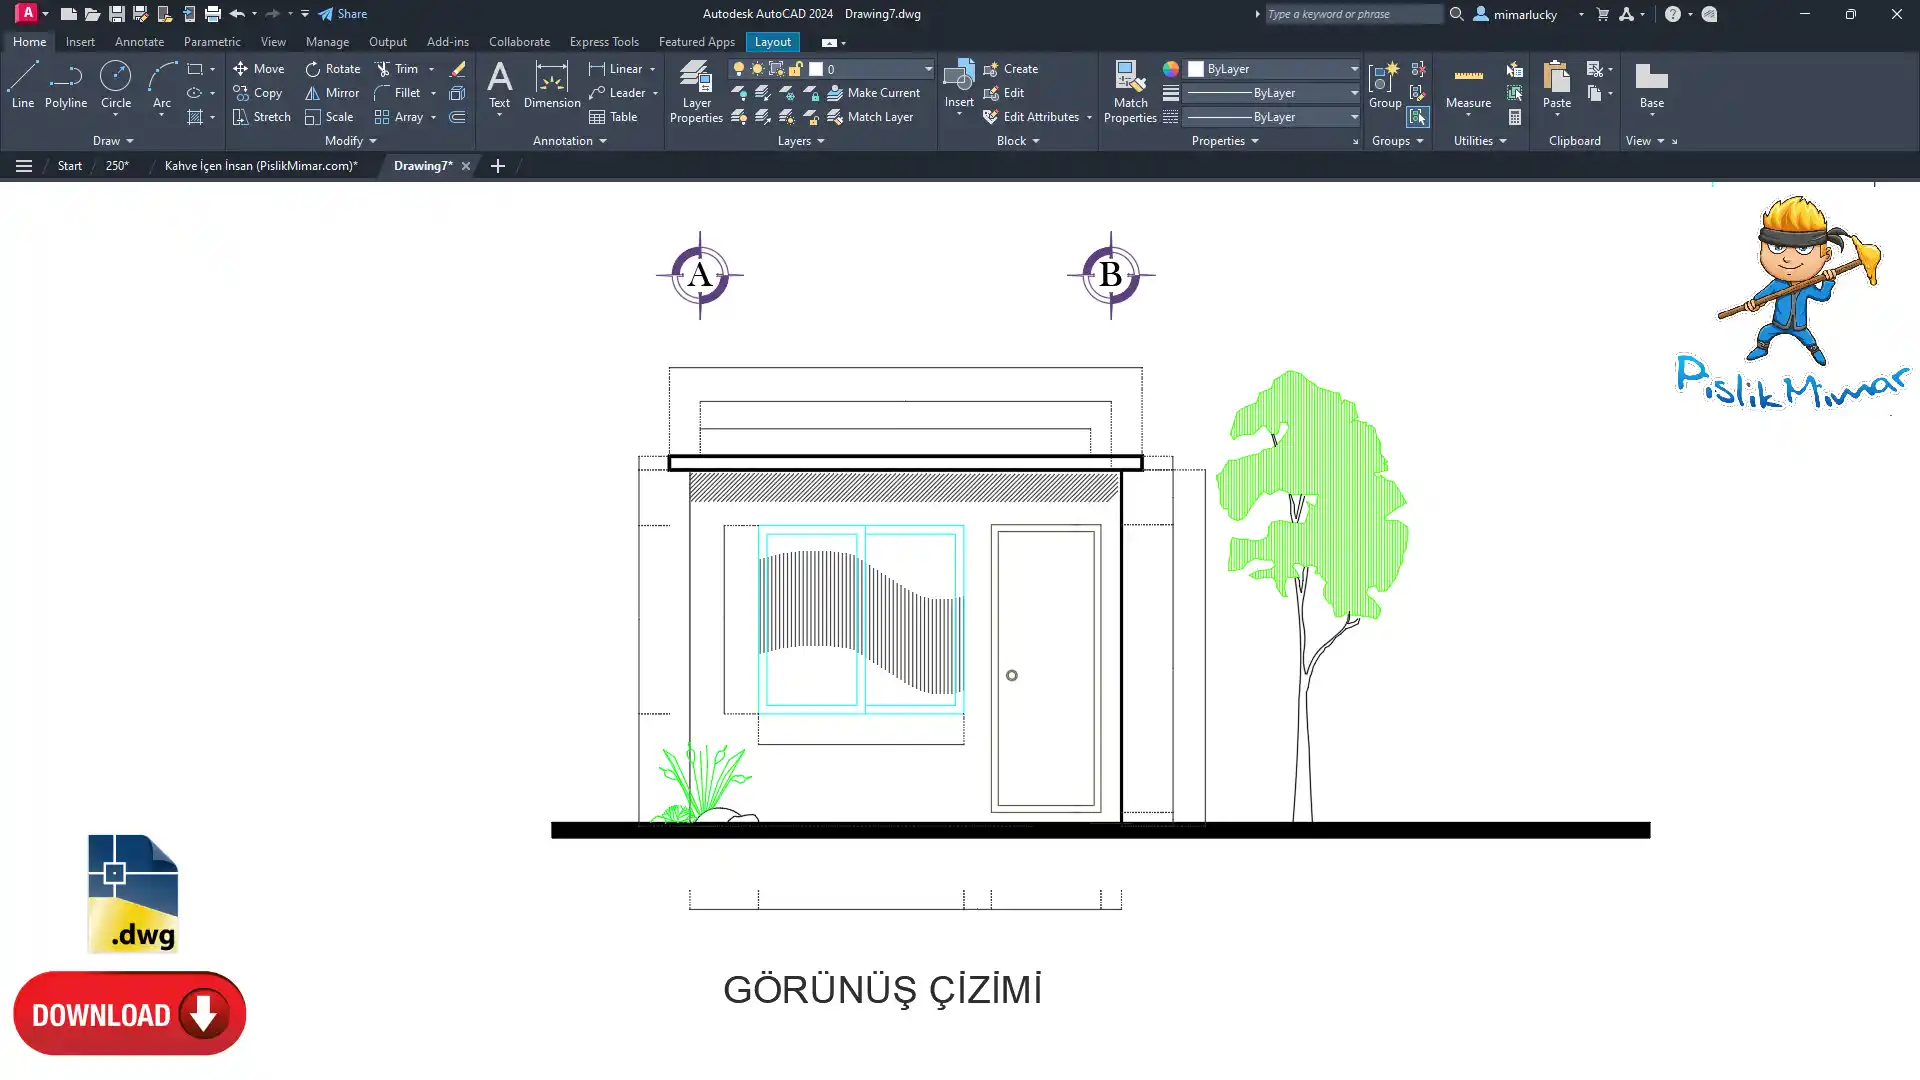Open the Layer Properties manager
The image size is (1920, 1080).
click(x=696, y=91)
